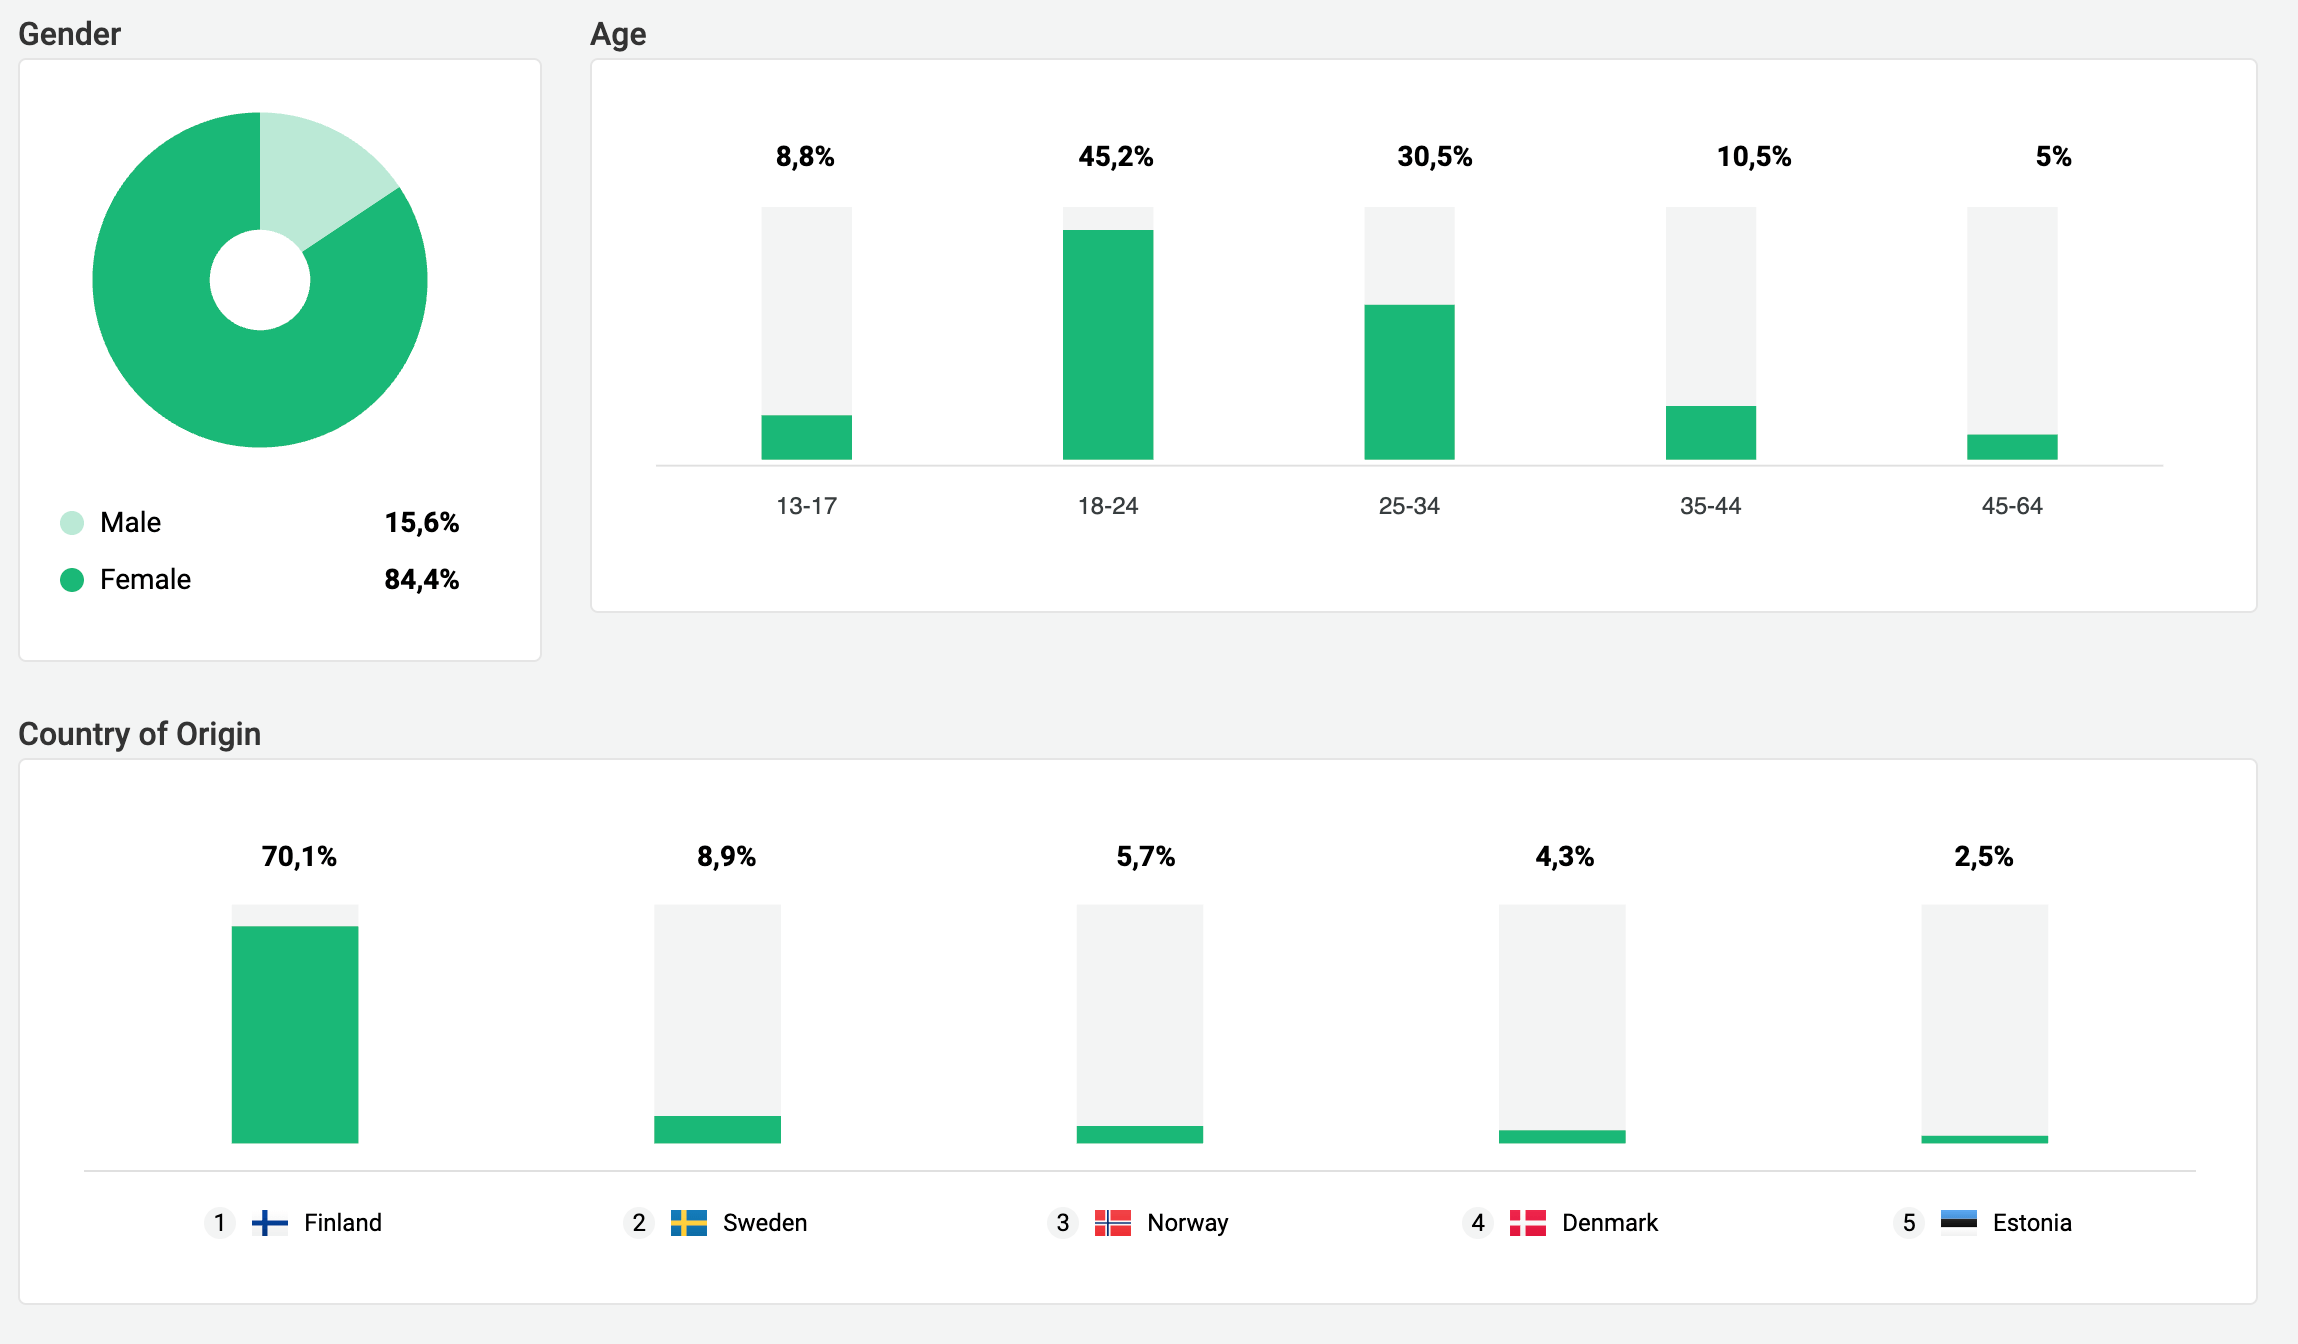
Task: Click the Finland 70,1% country bar
Action: pos(295,1034)
